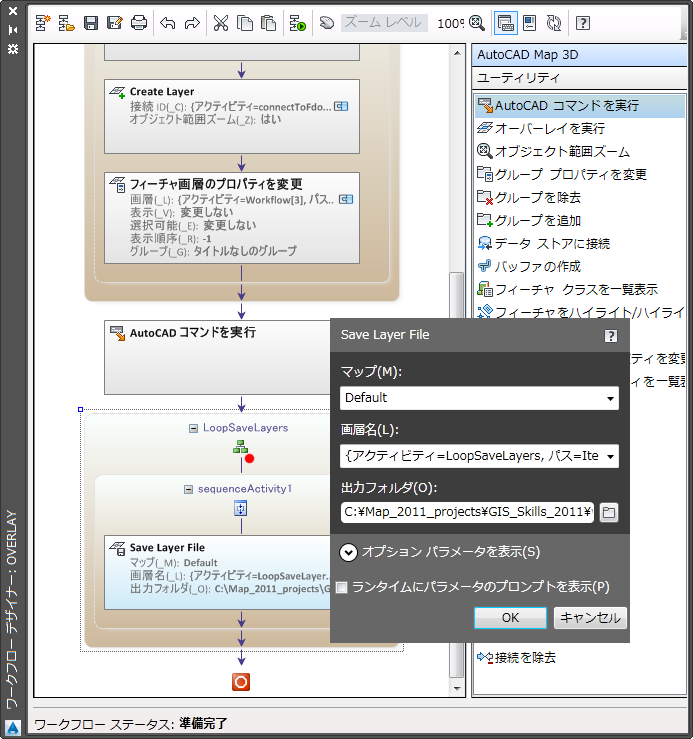The height and width of the screenshot is (739, 693).
Task: Open Save Layer File dialog help
Action: point(611,336)
